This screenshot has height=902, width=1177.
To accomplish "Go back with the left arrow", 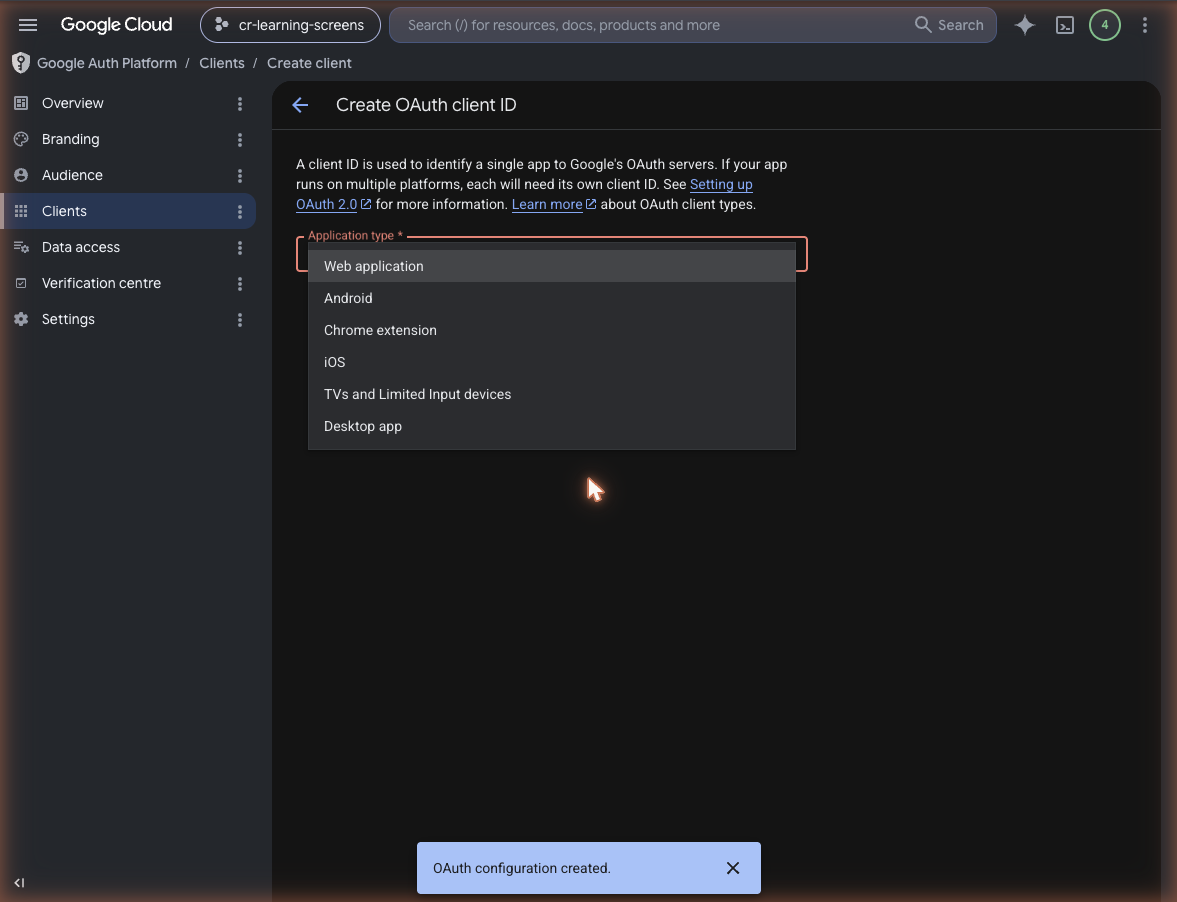I will tap(300, 105).
